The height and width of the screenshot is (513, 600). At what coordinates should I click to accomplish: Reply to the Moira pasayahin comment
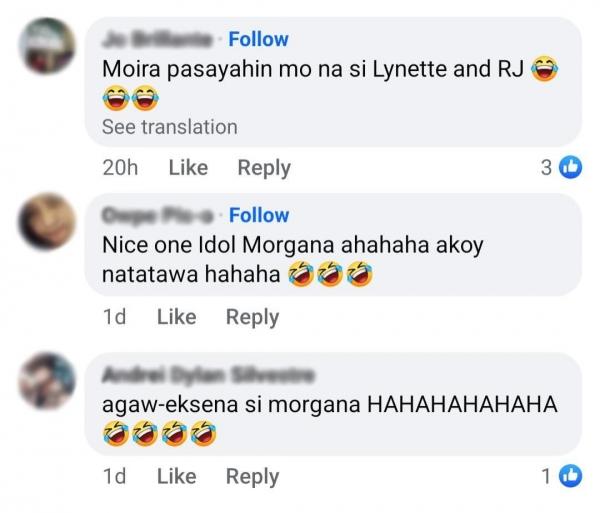tap(264, 168)
